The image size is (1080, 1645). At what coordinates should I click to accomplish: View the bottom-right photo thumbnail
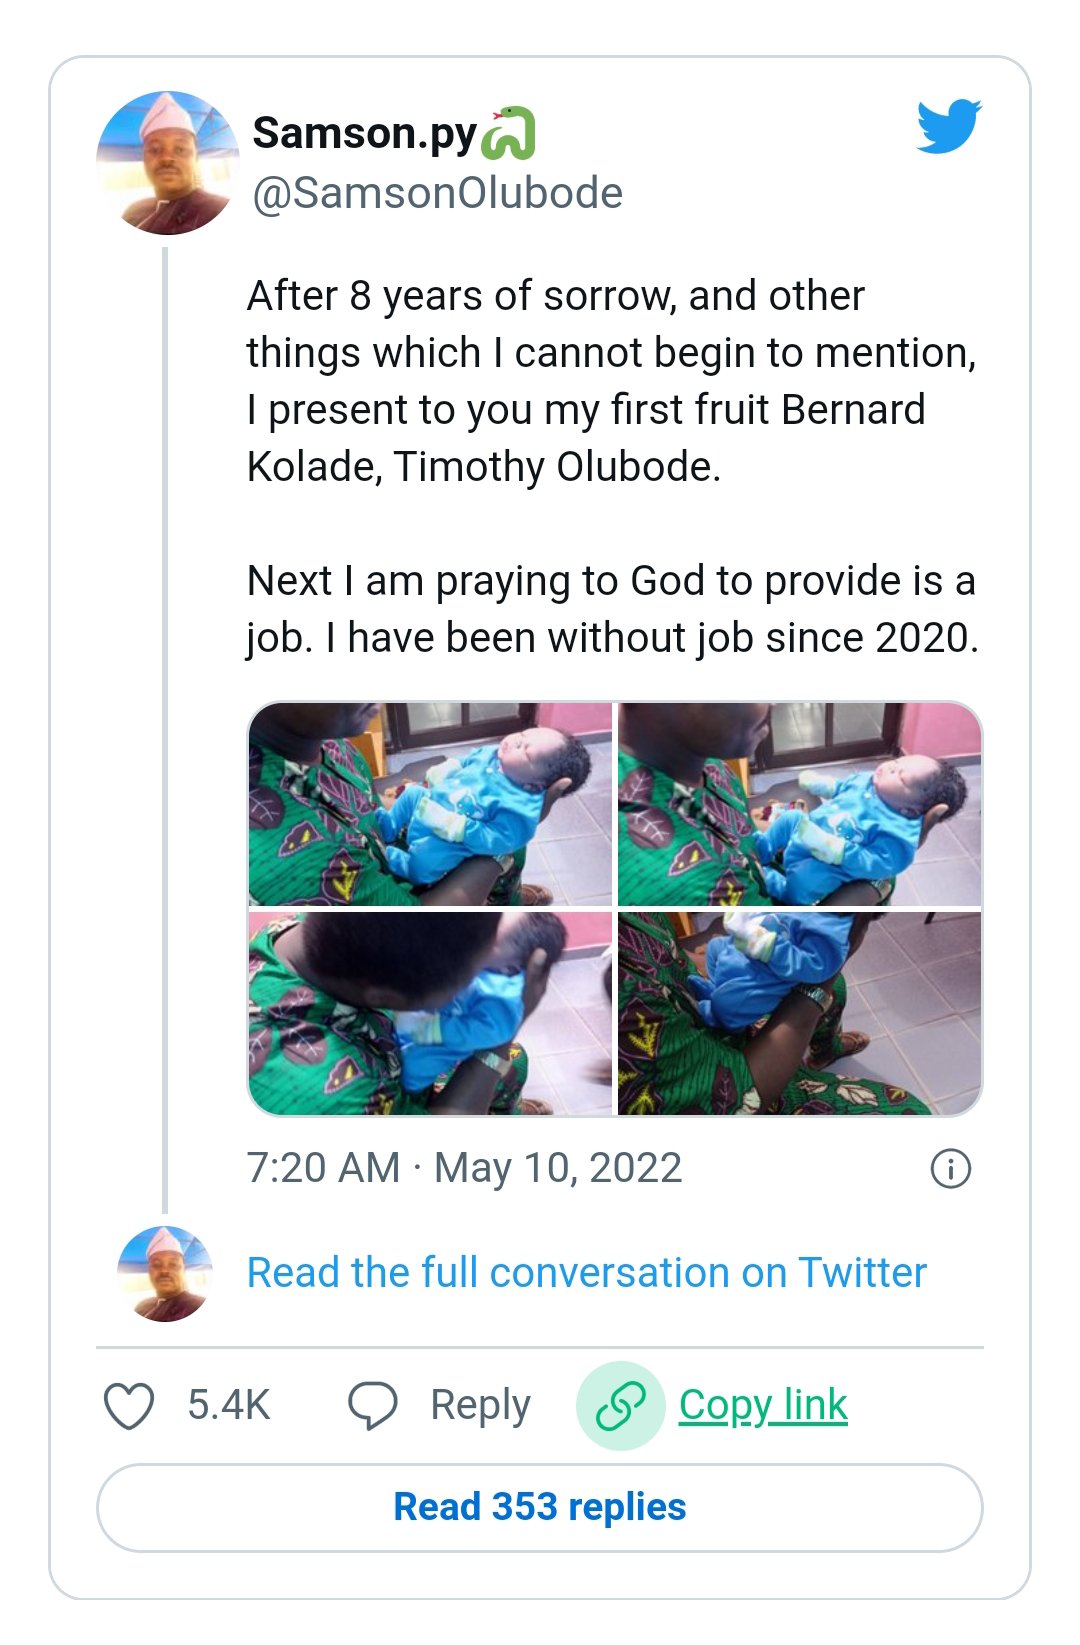click(x=800, y=1013)
